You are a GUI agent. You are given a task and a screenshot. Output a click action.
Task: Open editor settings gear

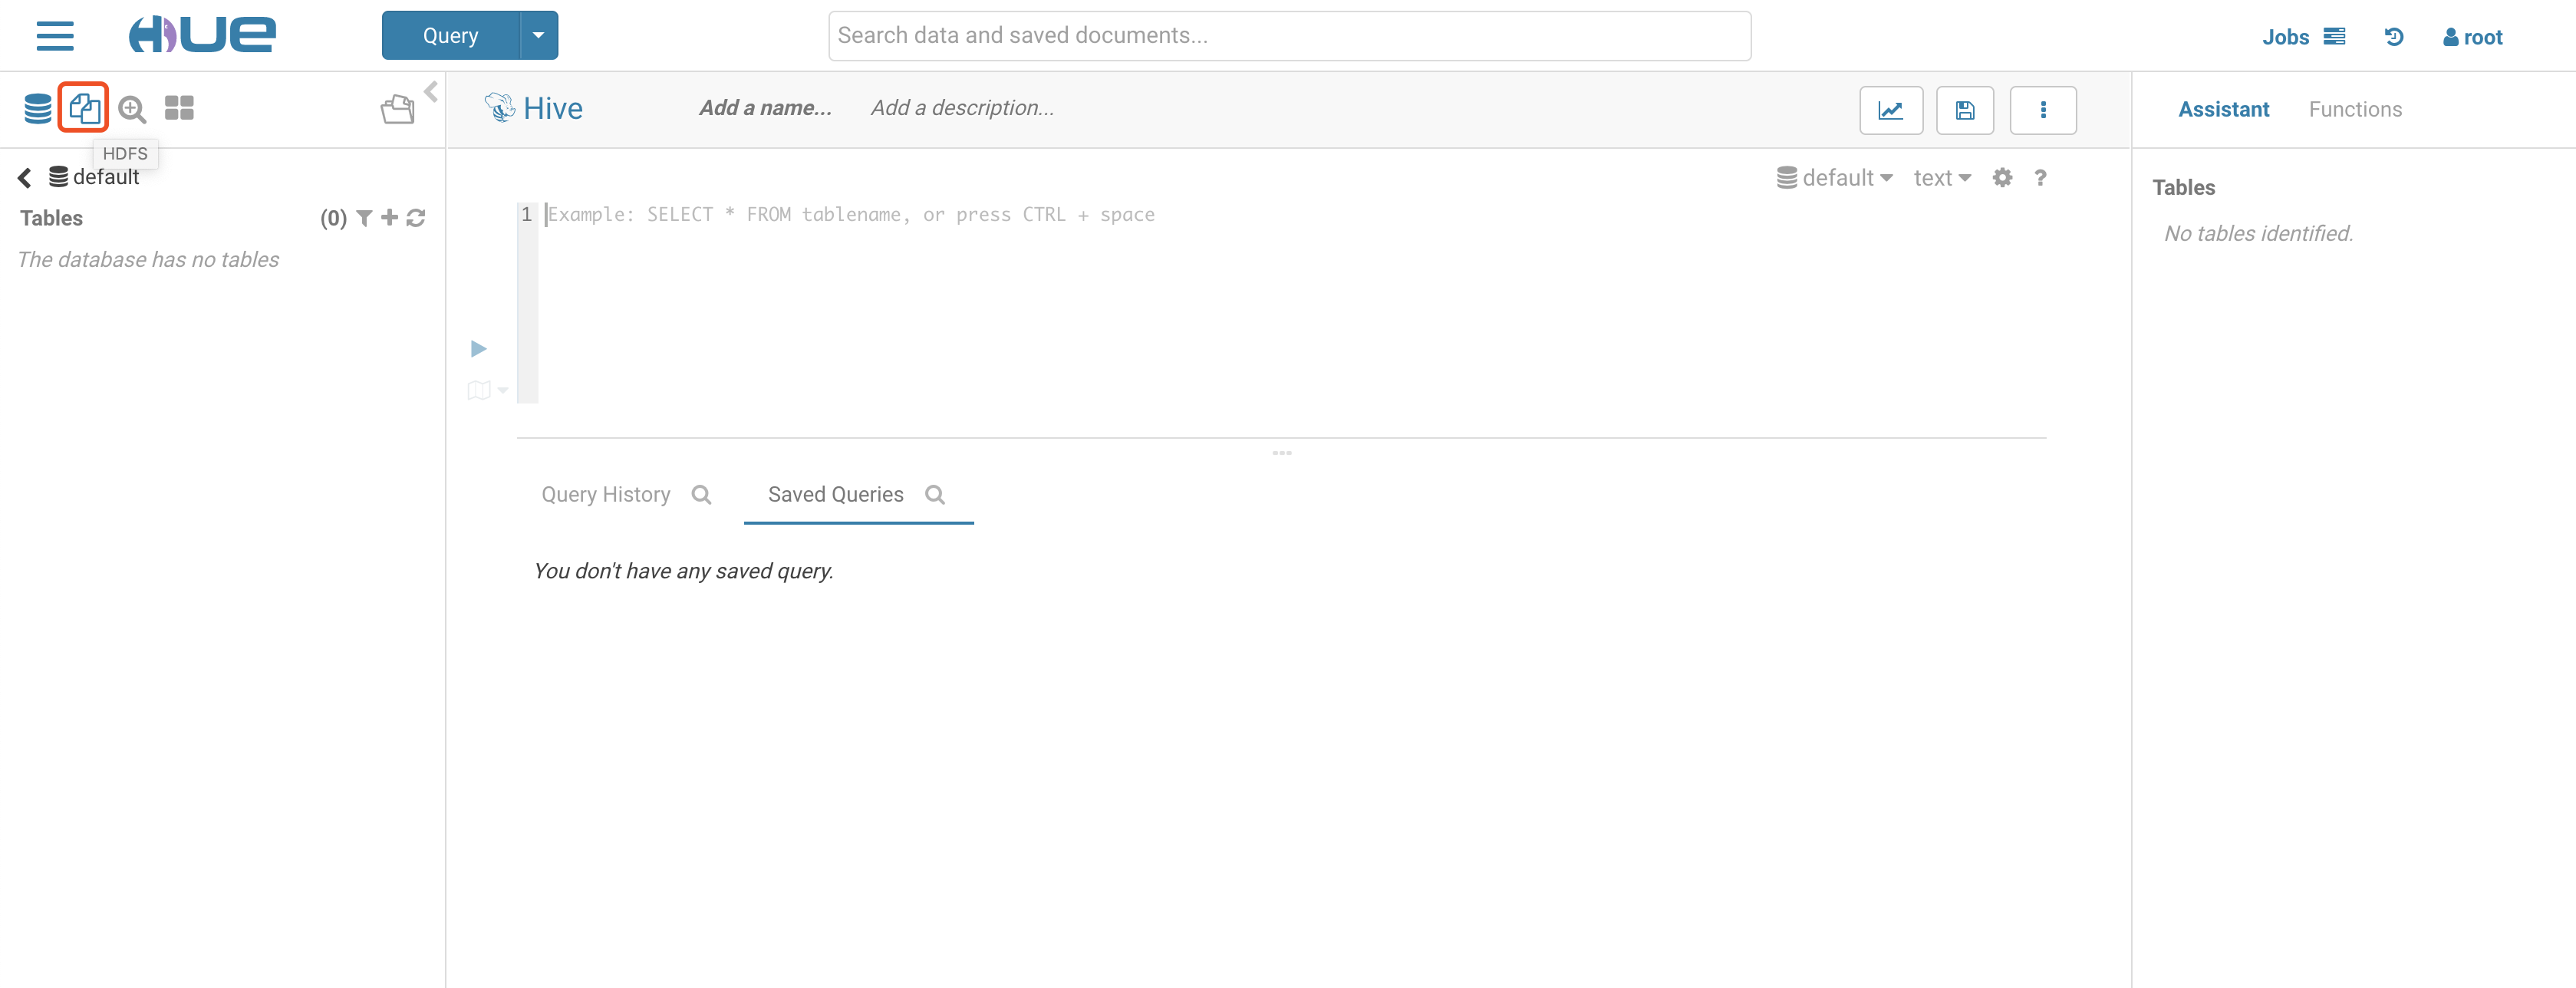pos(2002,178)
